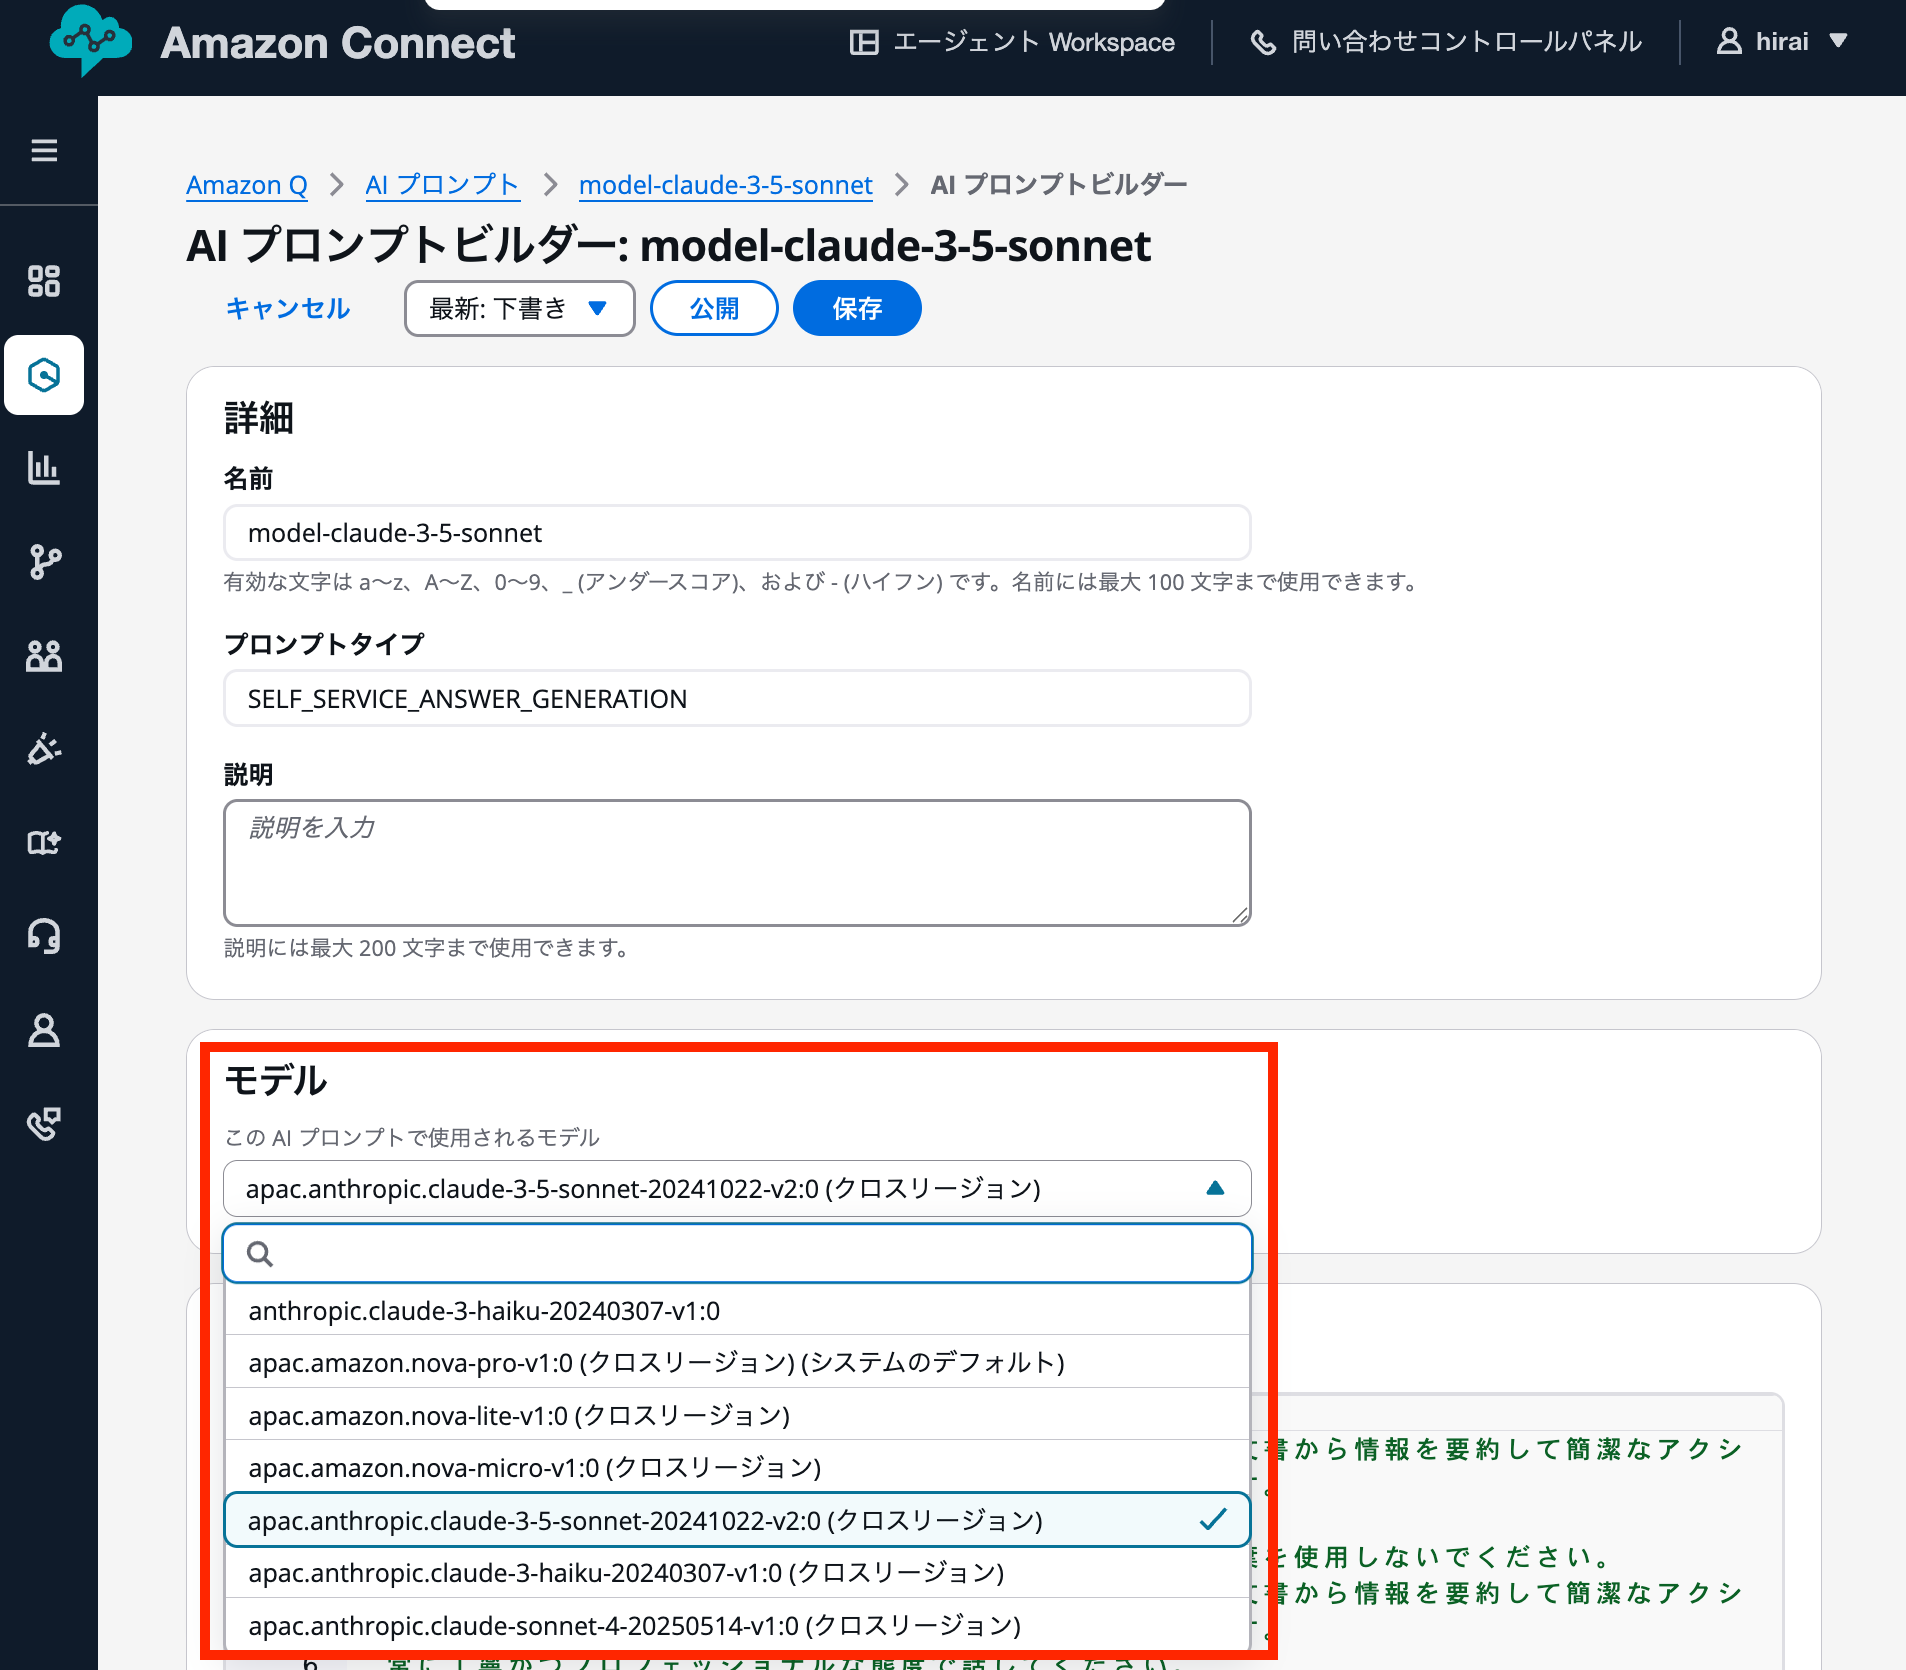This screenshot has width=1906, height=1670.
Task: Go to AI プロンプト breadcrumb link
Action: click(442, 185)
